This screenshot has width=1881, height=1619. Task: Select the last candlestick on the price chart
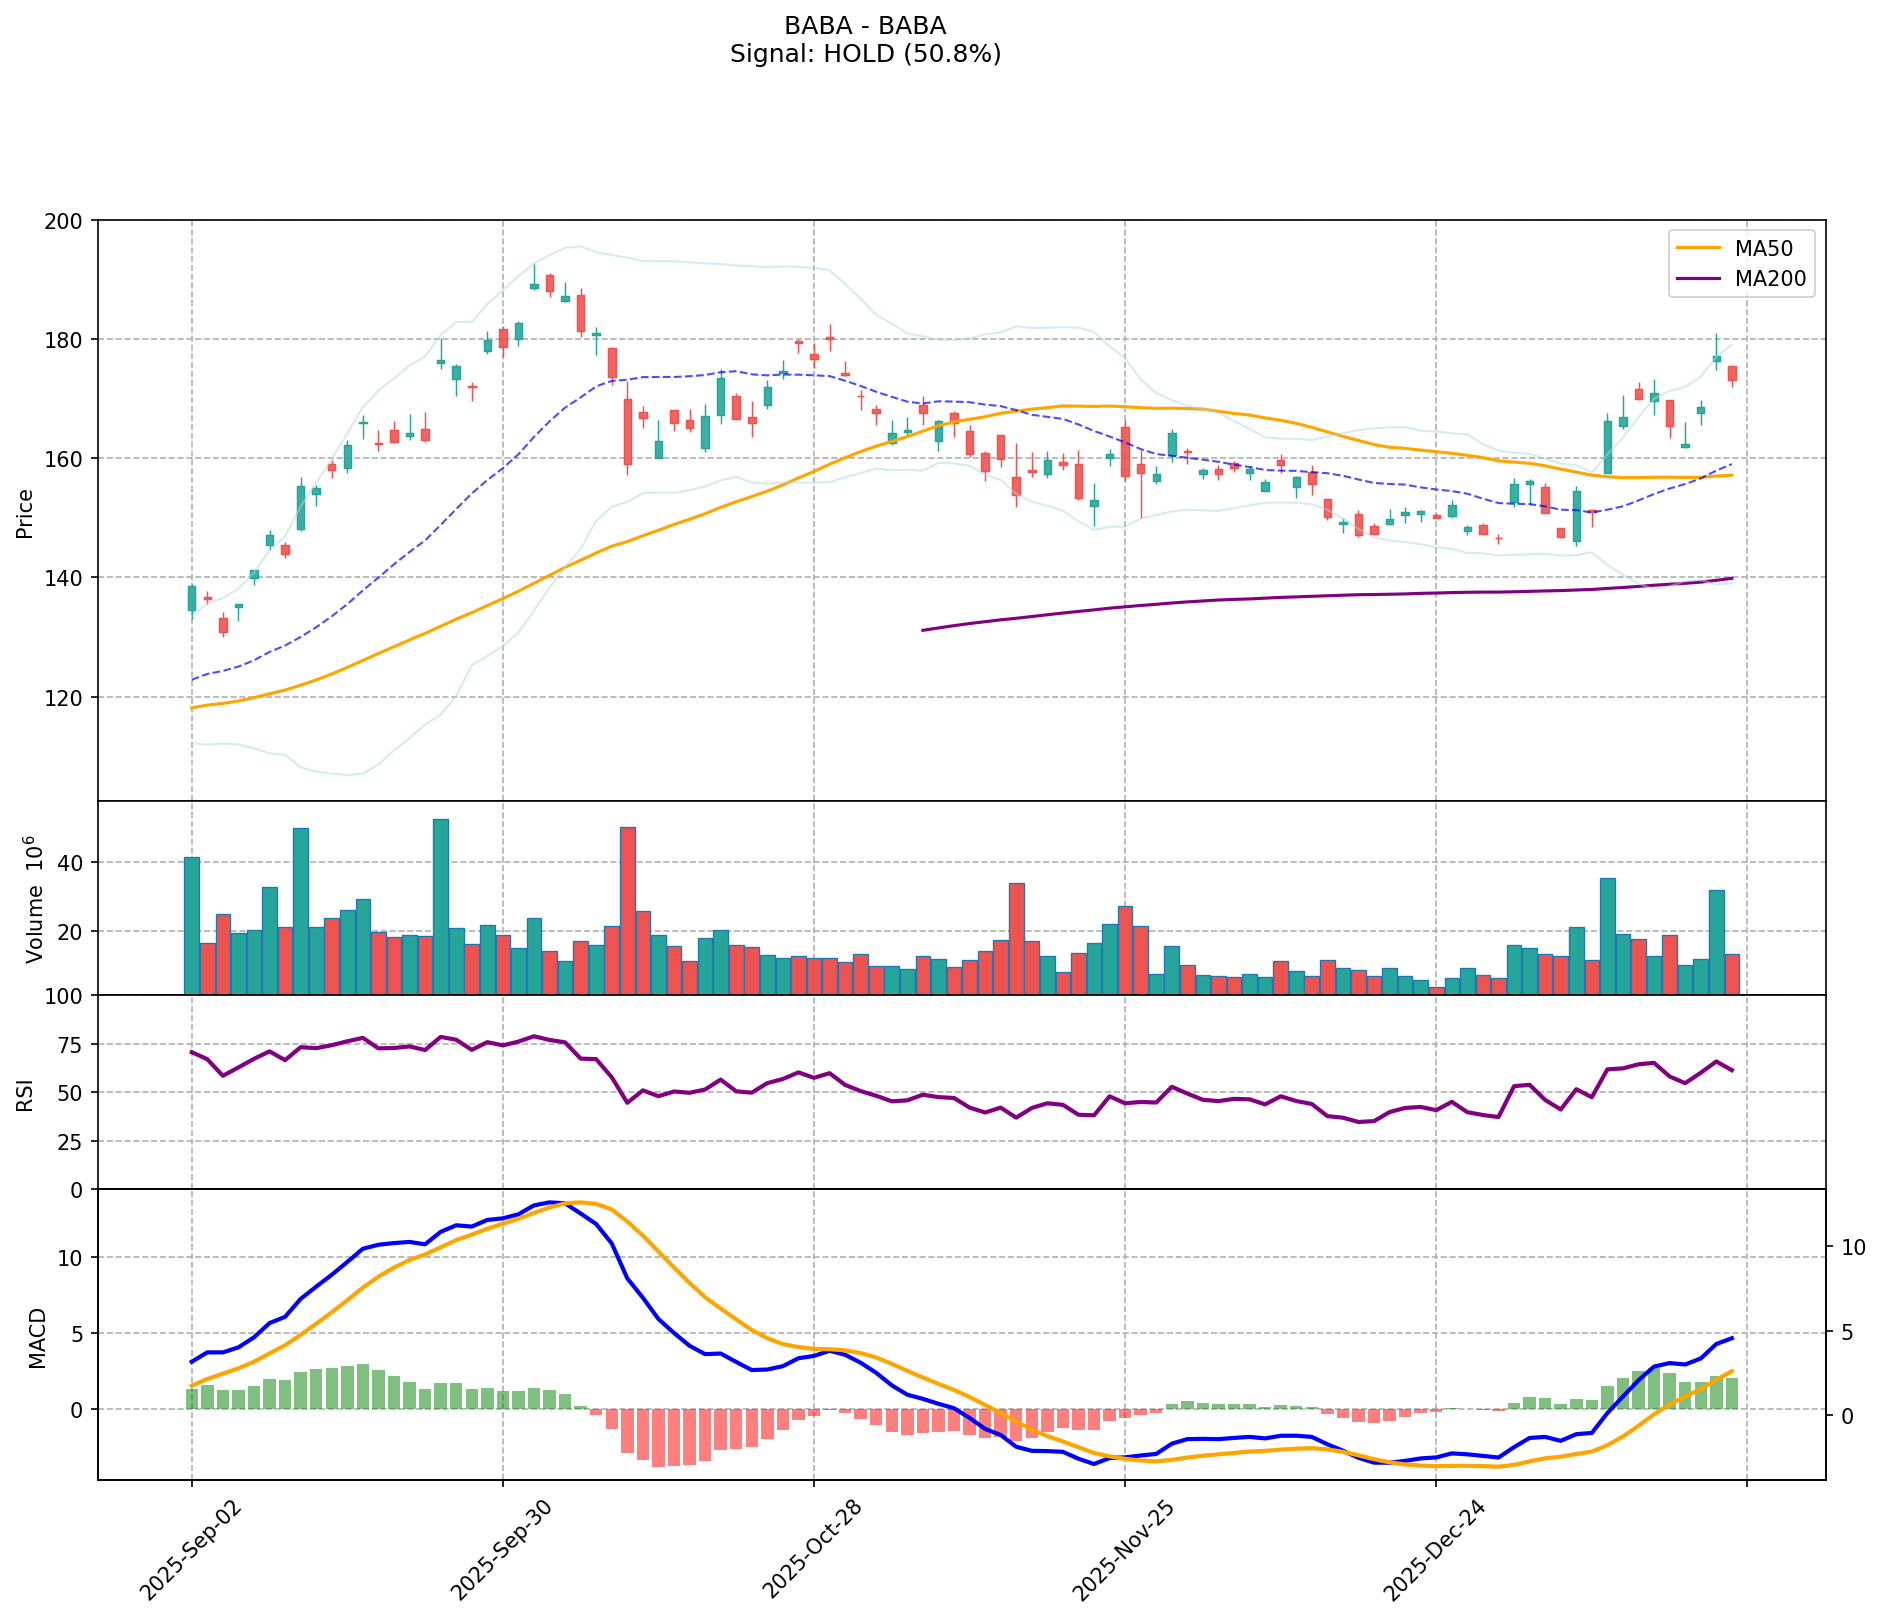coord(1732,374)
